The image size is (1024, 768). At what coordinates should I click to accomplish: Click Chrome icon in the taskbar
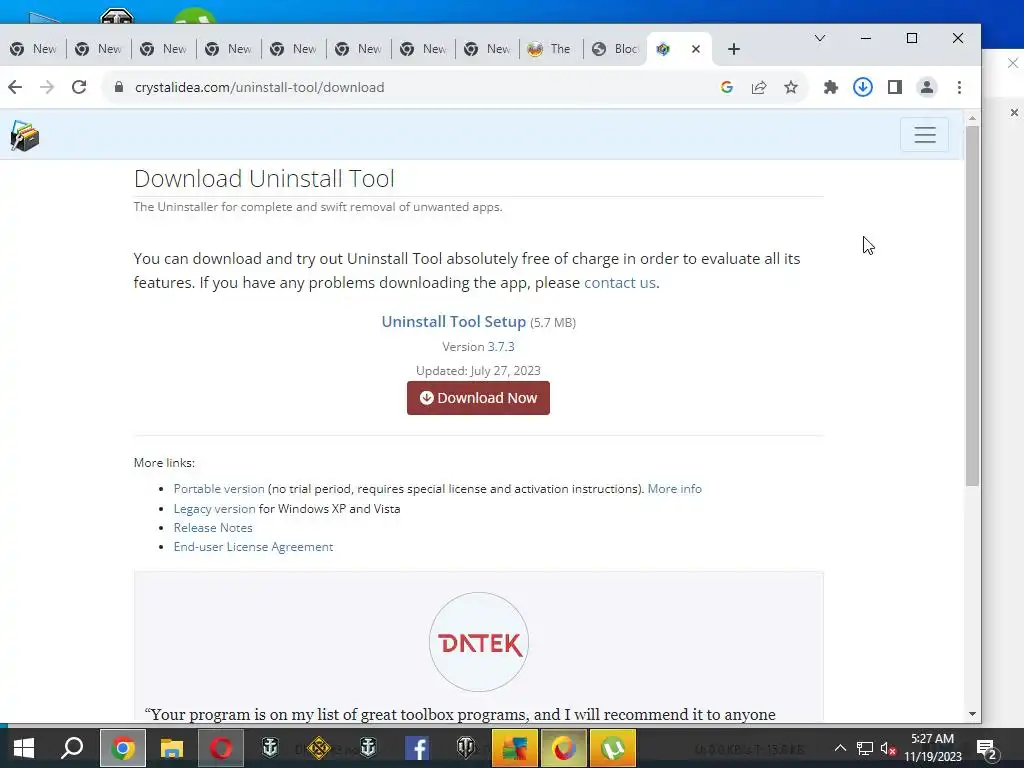(122, 748)
